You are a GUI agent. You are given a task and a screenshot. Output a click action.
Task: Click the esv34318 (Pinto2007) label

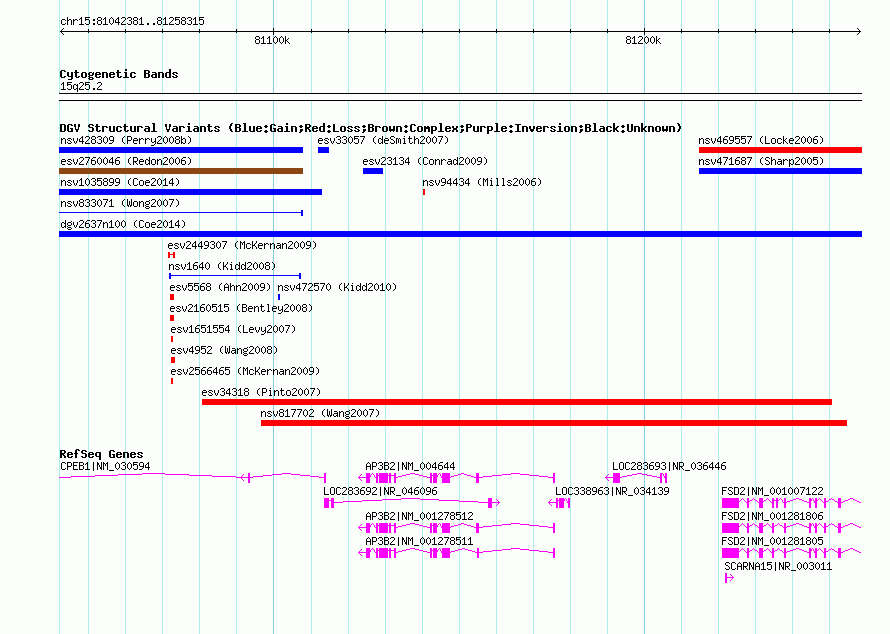261,392
